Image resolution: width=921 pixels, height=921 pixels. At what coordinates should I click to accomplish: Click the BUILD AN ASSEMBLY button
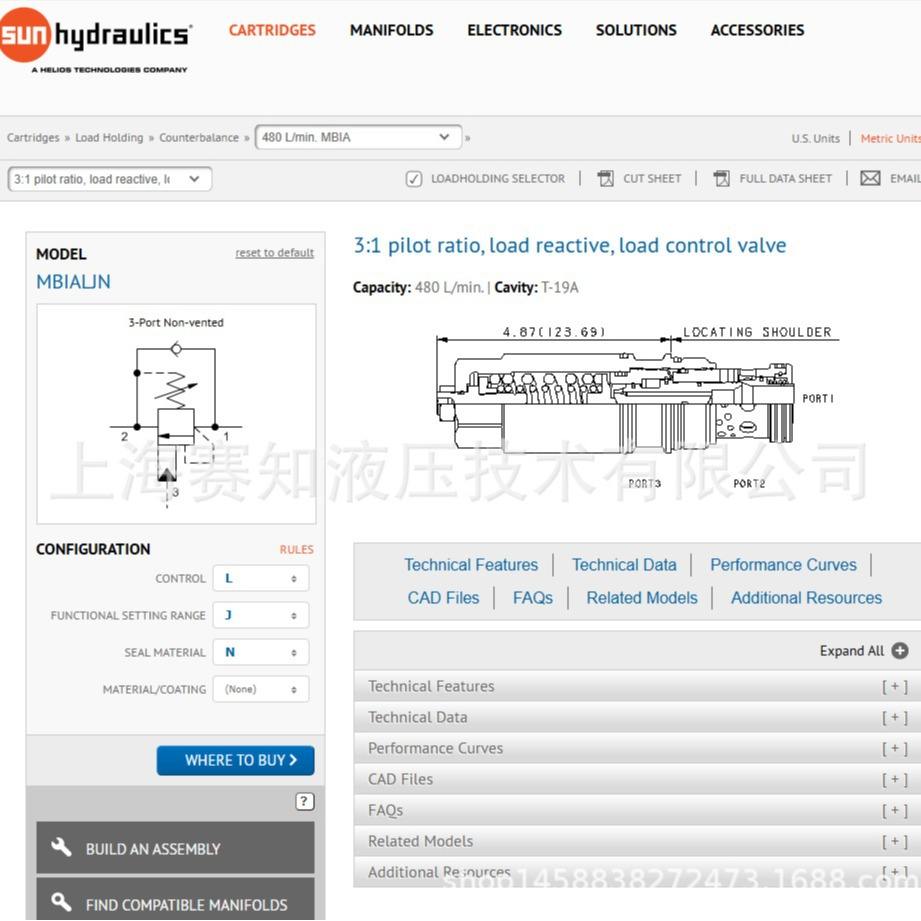pyautogui.click(x=175, y=848)
